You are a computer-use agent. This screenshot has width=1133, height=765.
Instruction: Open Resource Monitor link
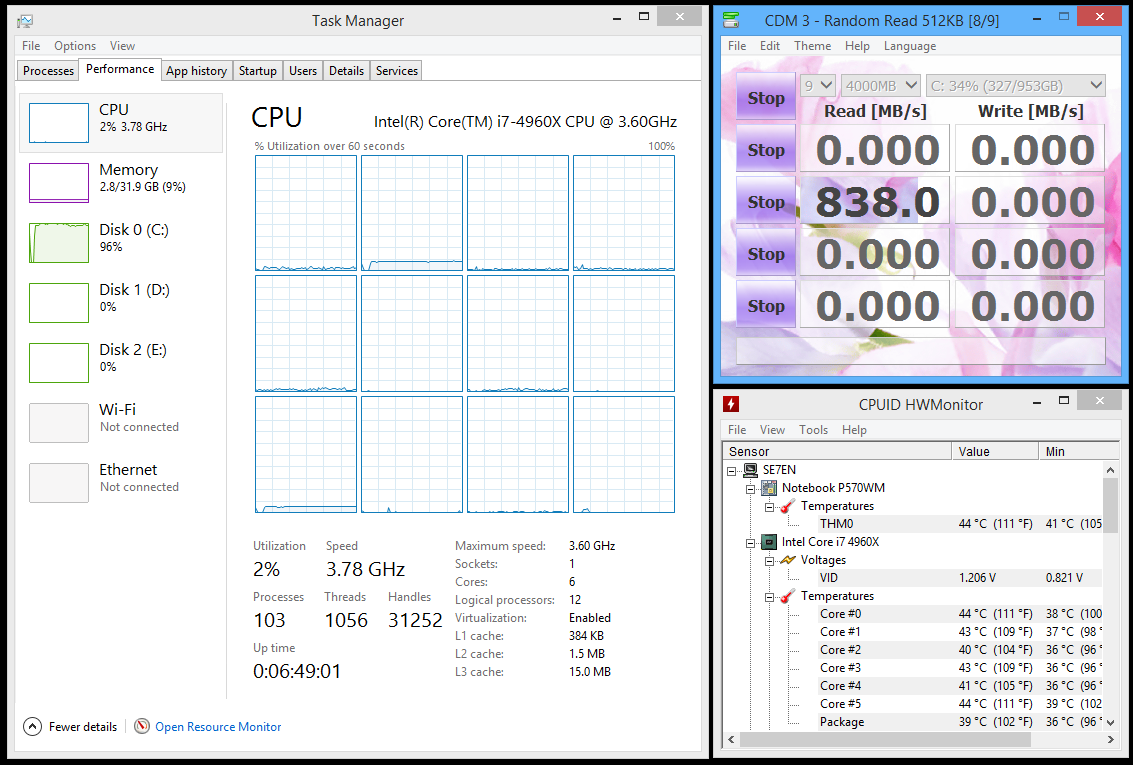(x=218, y=727)
